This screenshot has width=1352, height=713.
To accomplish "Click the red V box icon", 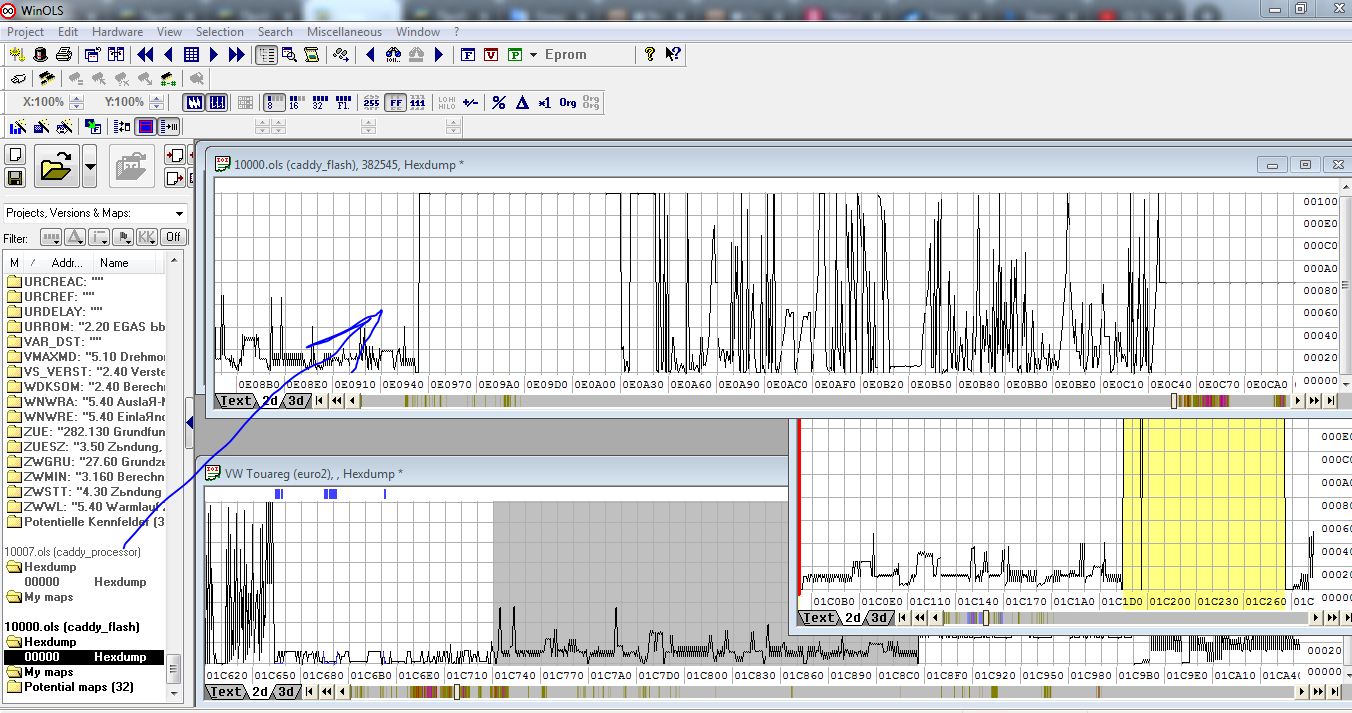I will (491, 55).
